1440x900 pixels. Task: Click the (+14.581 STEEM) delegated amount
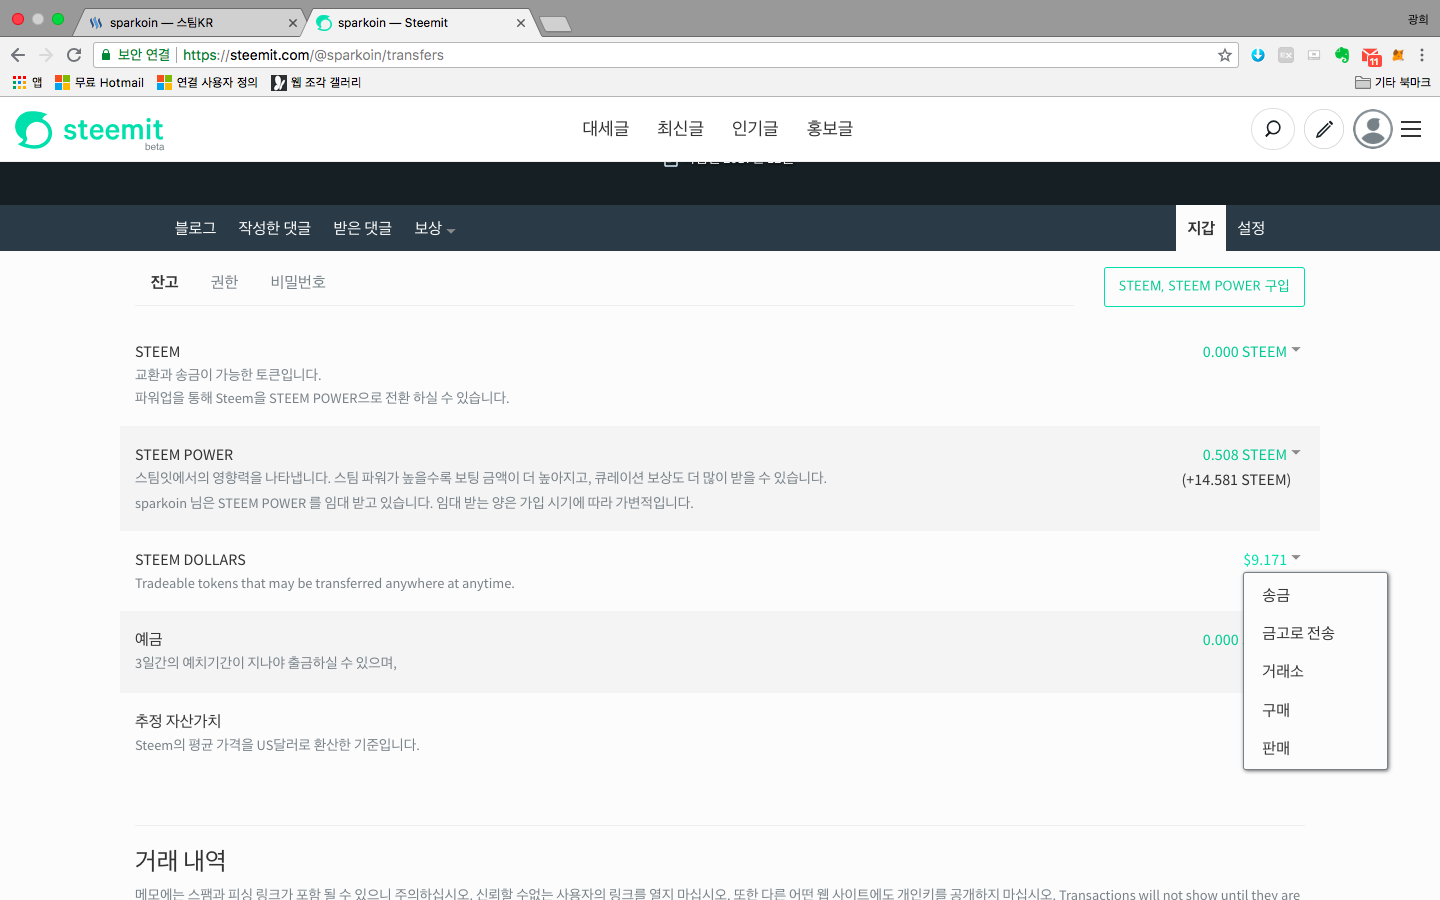tap(1236, 480)
